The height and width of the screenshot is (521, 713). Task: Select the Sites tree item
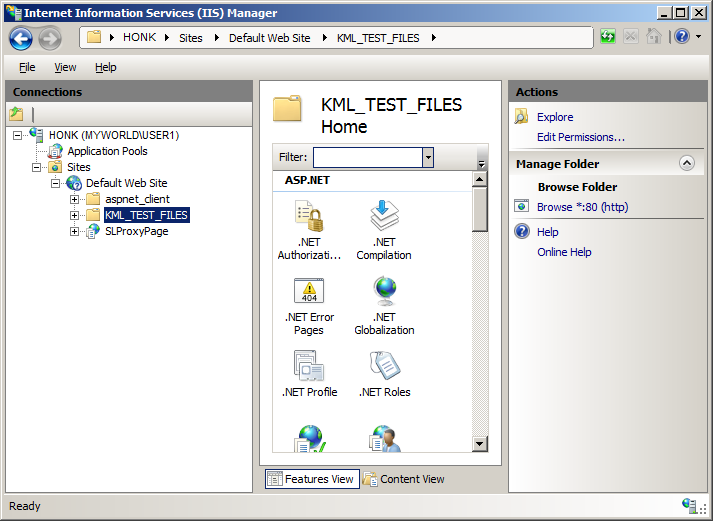(79, 167)
